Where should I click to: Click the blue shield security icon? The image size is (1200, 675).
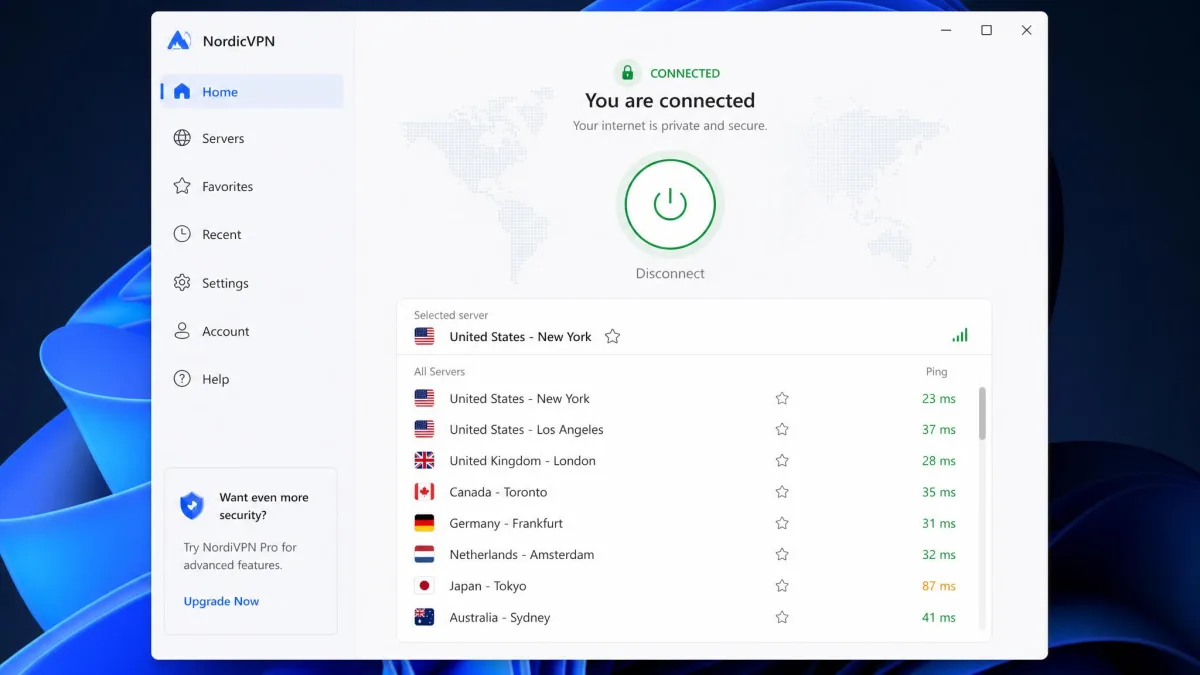(x=192, y=505)
